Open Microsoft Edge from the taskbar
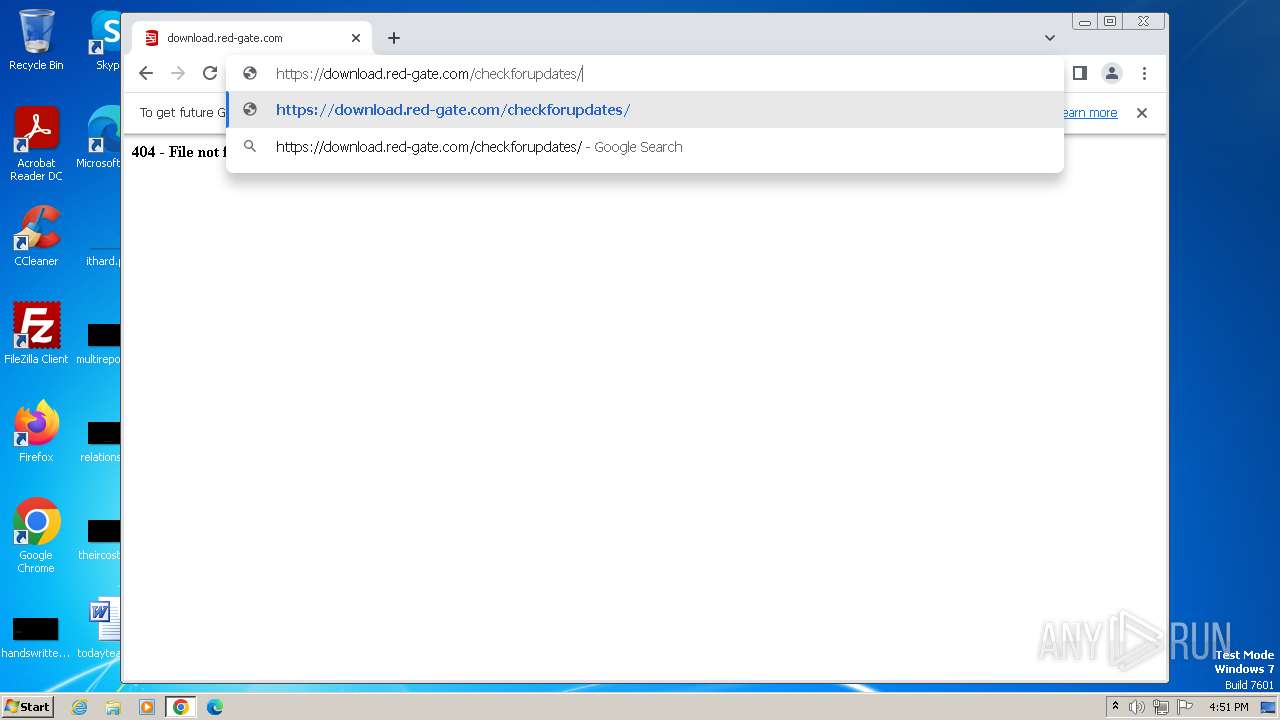 [215, 707]
